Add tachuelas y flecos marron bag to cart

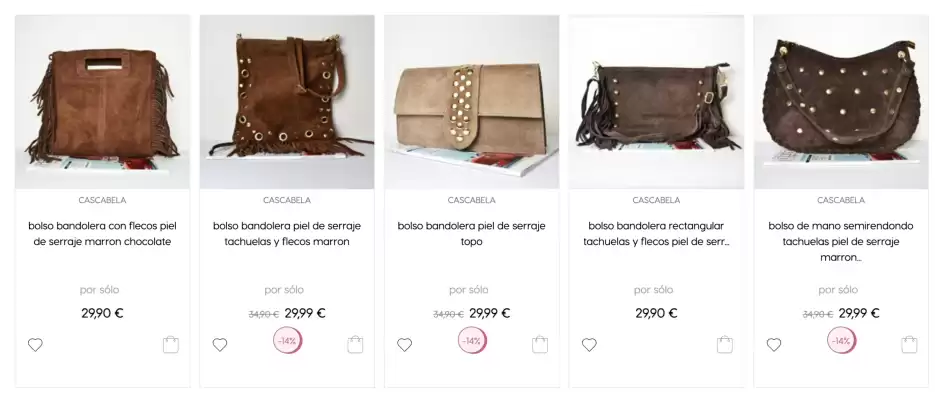point(355,345)
